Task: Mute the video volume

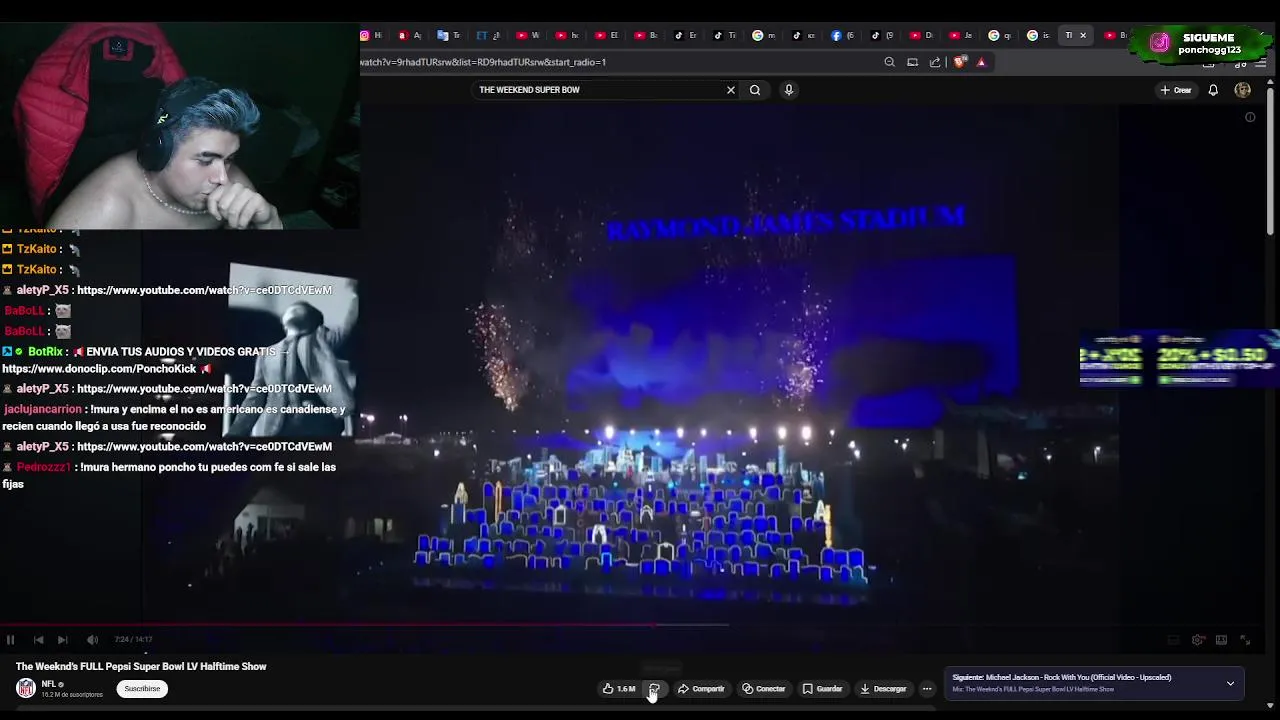Action: [92, 640]
